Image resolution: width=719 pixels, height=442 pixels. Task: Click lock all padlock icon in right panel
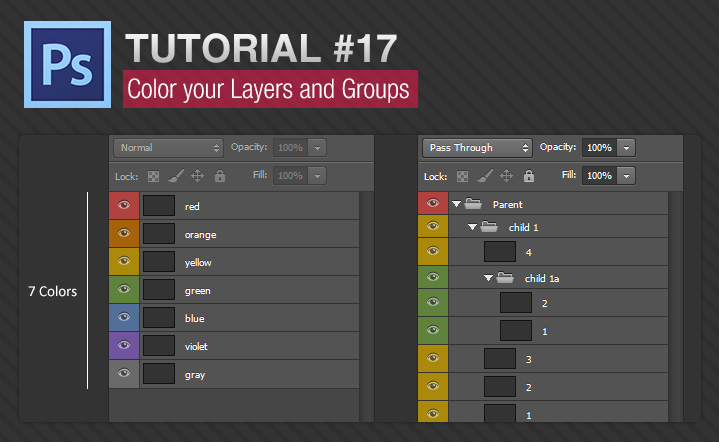pos(528,176)
